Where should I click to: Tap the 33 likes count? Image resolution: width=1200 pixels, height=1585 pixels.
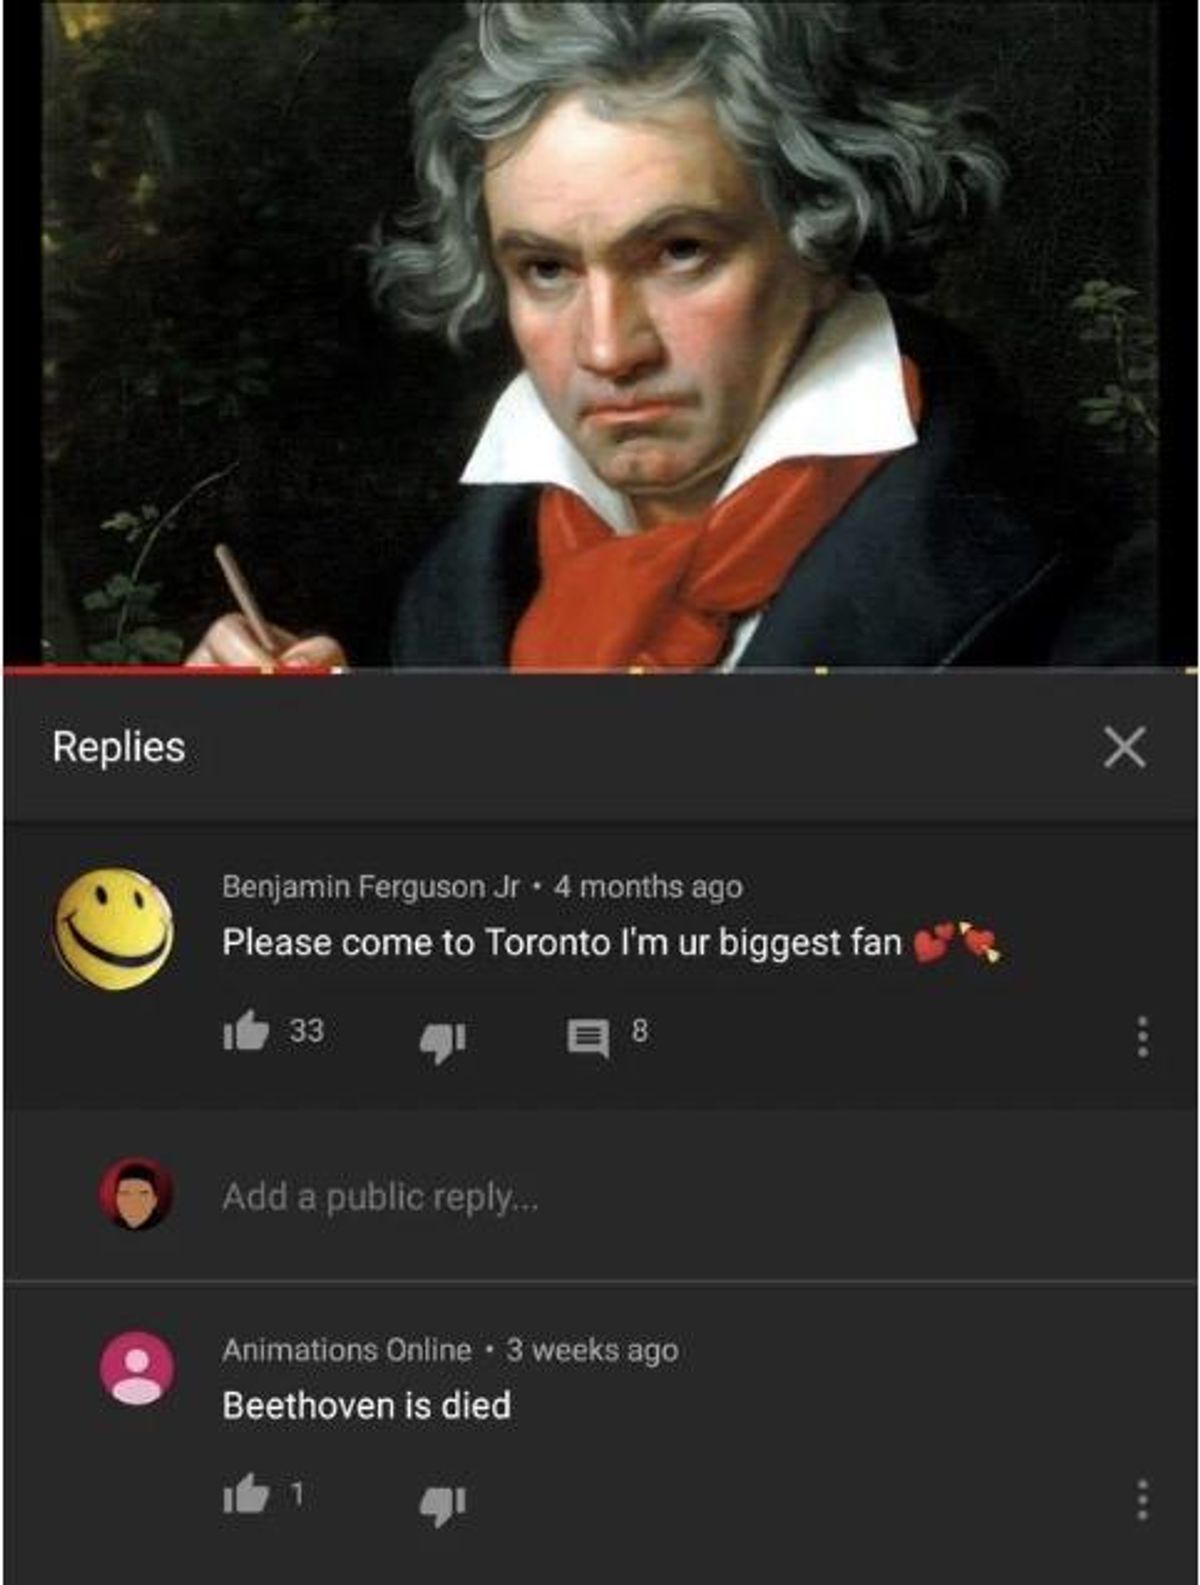[x=307, y=1031]
